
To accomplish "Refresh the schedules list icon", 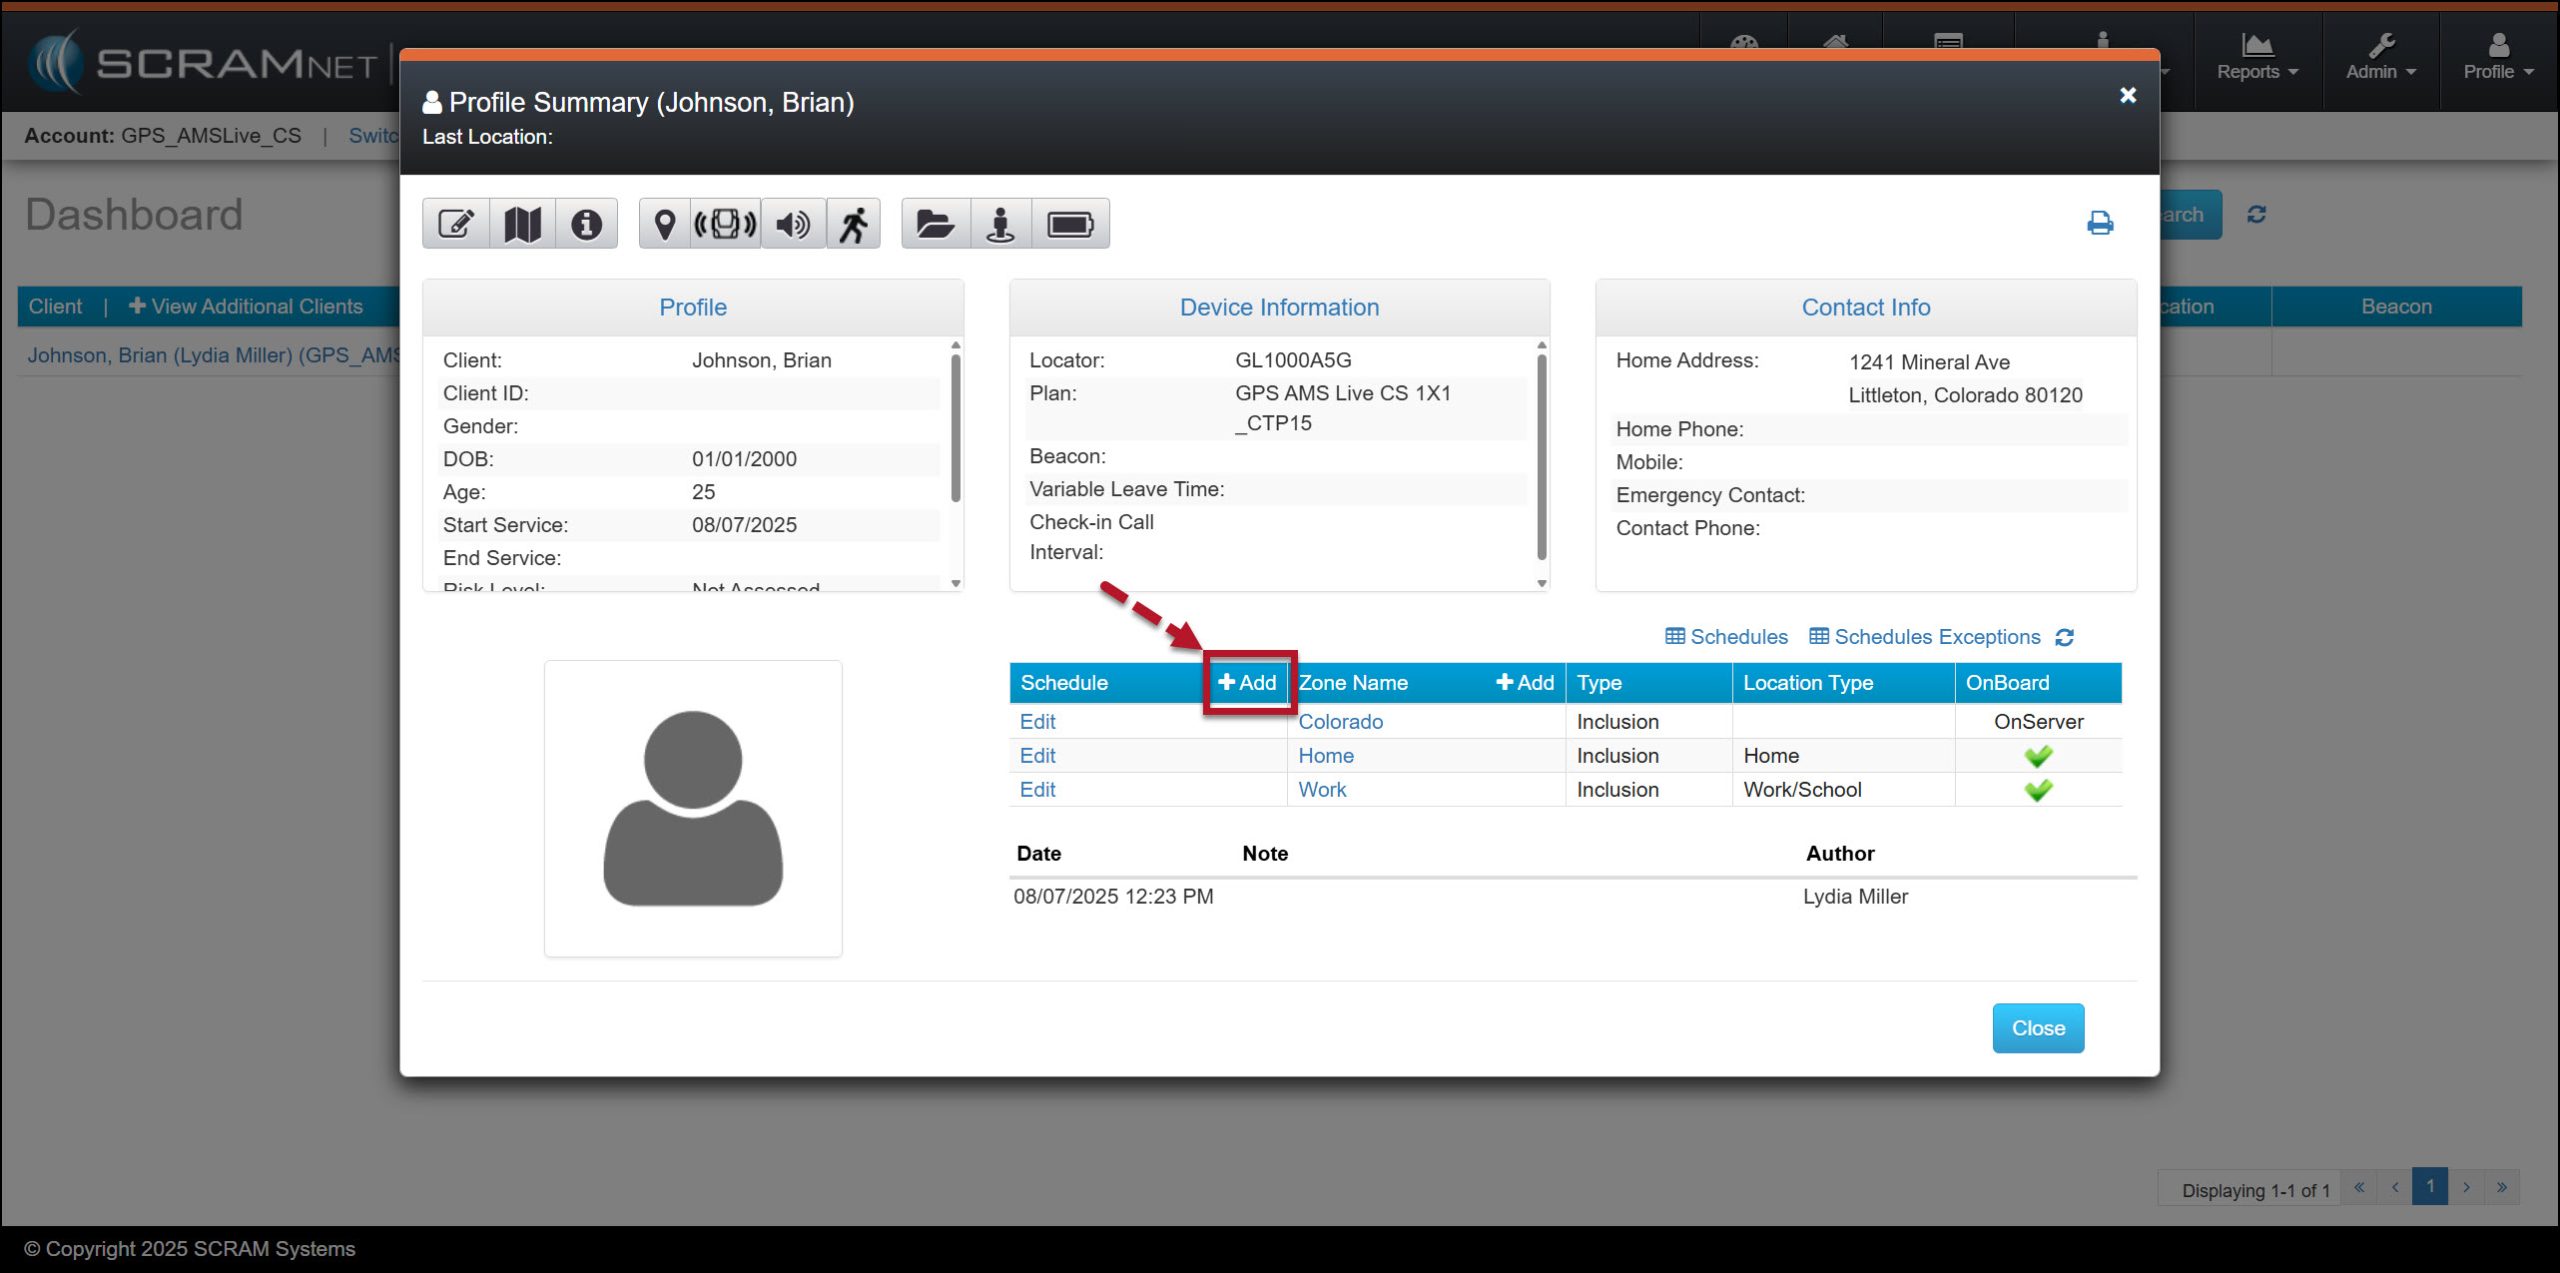I will [2065, 637].
